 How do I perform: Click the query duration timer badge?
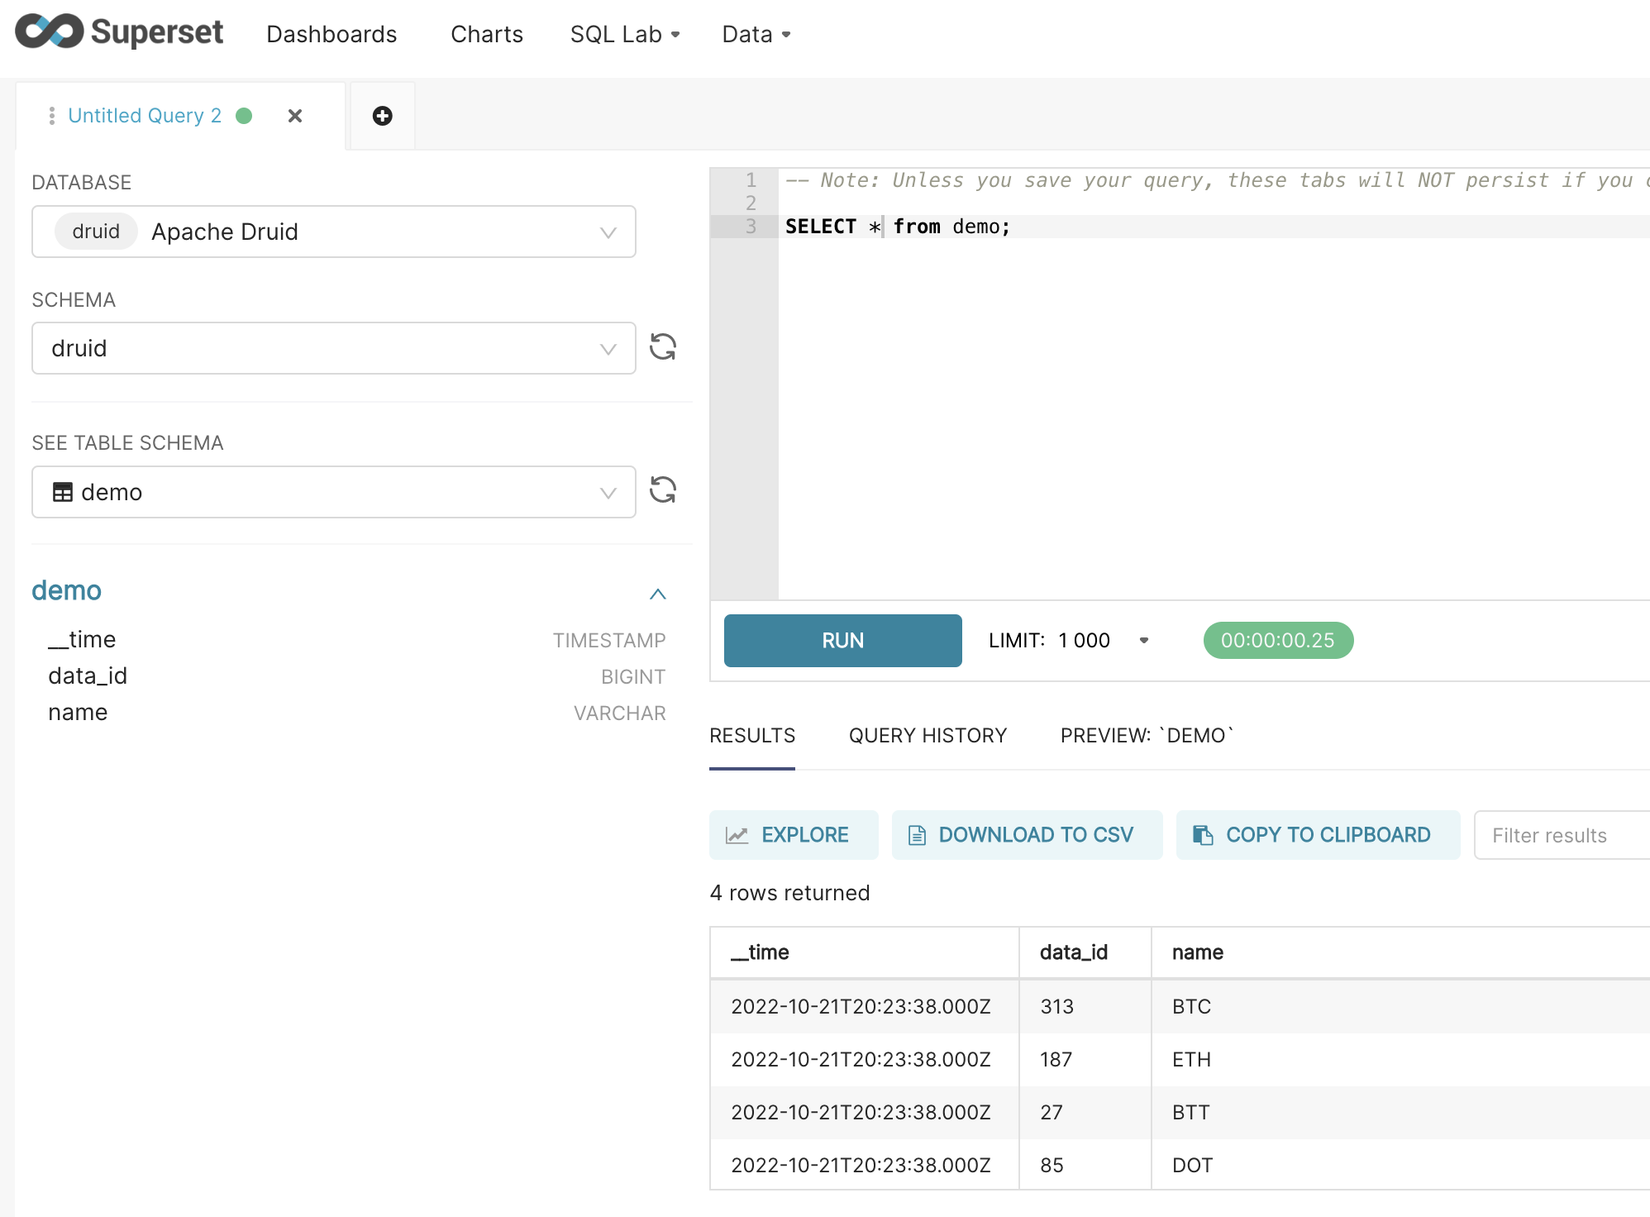(1278, 641)
